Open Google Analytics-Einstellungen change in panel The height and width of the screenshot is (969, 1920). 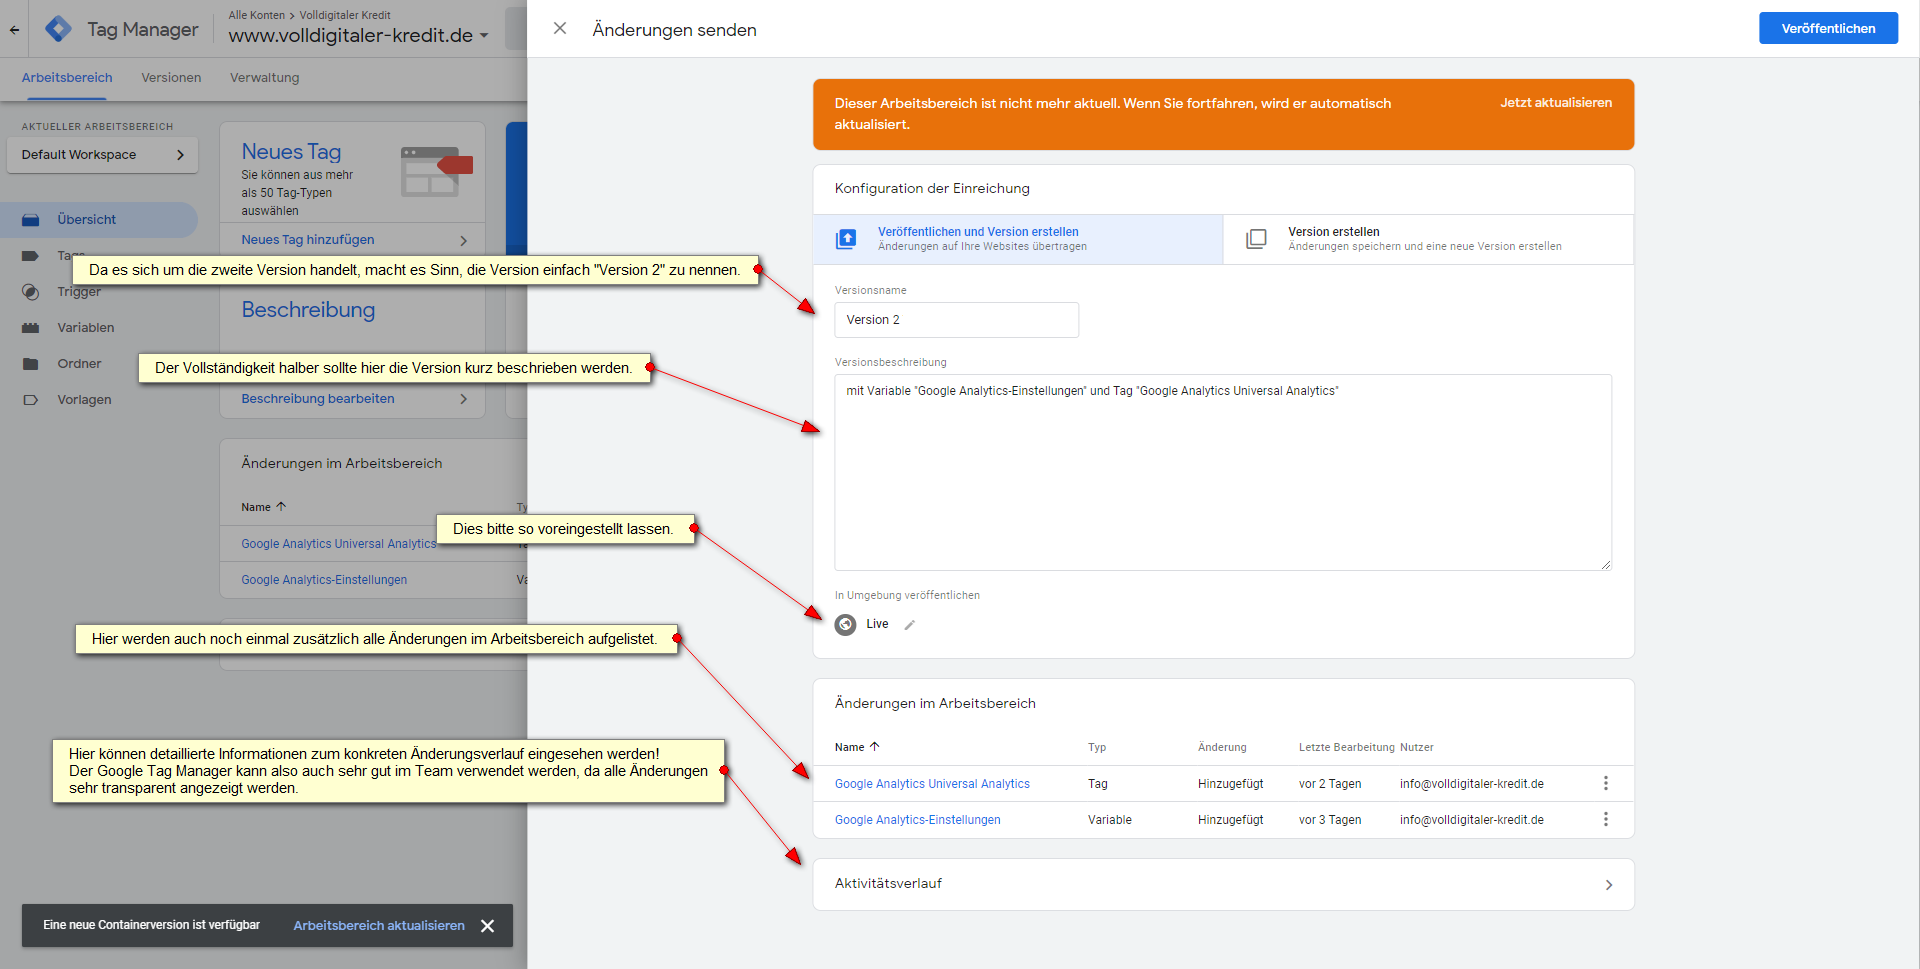(917, 820)
